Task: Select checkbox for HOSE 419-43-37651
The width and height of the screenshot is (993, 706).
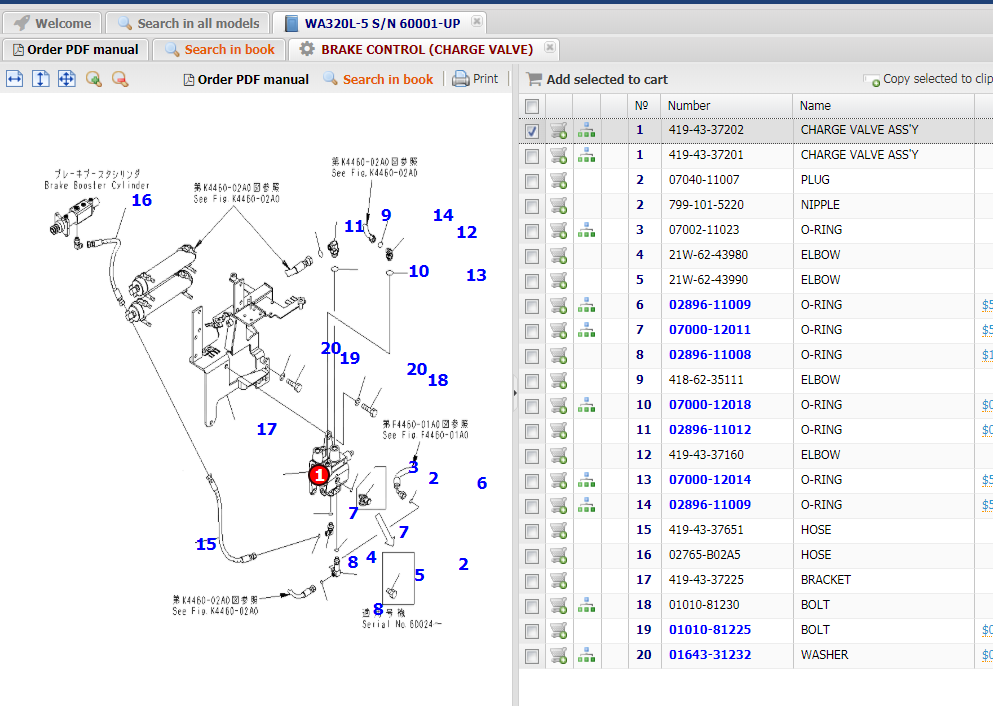Action: (x=532, y=530)
